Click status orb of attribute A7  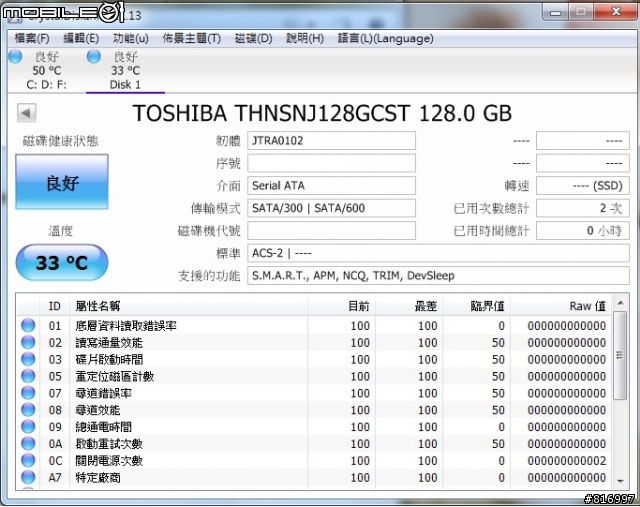(x=28, y=477)
